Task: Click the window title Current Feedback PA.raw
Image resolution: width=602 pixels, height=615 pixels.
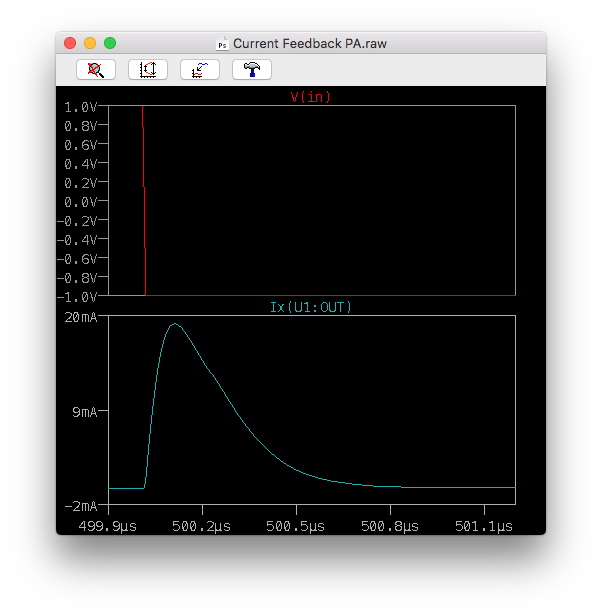Action: coord(310,44)
